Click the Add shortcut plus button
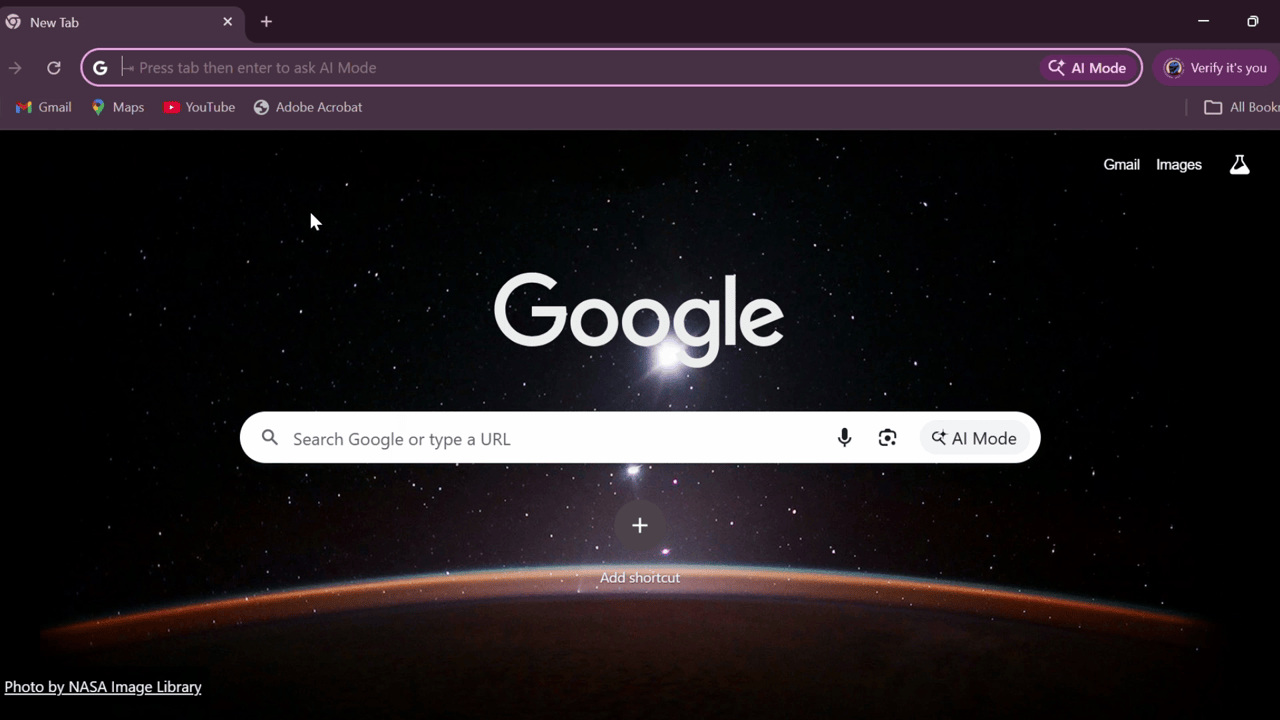 point(640,526)
